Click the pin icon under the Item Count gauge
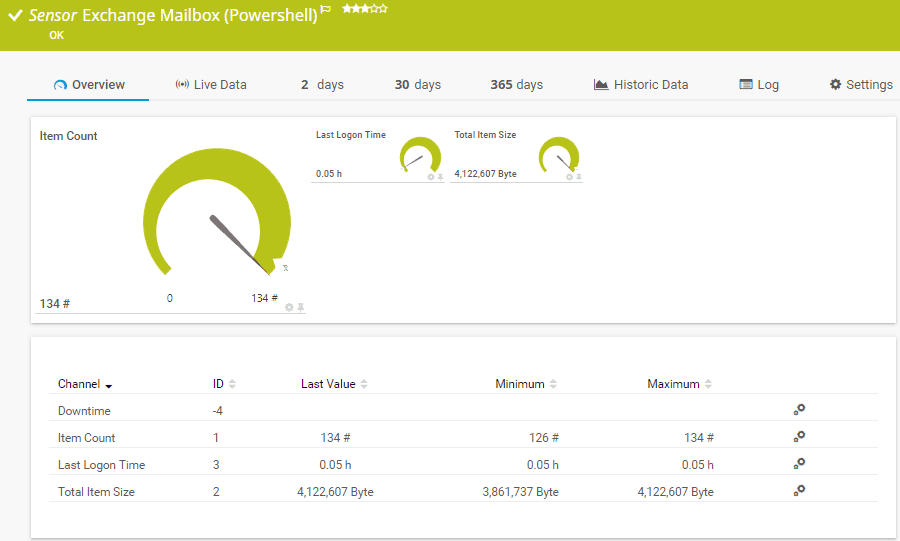 [300, 307]
